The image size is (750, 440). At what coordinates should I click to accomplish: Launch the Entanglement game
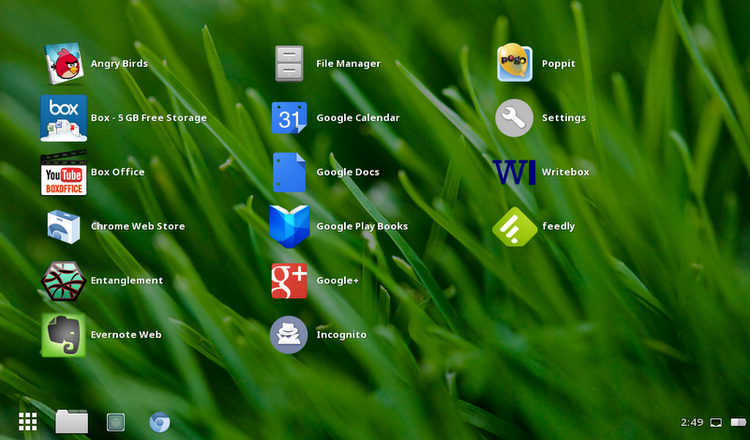(64, 281)
